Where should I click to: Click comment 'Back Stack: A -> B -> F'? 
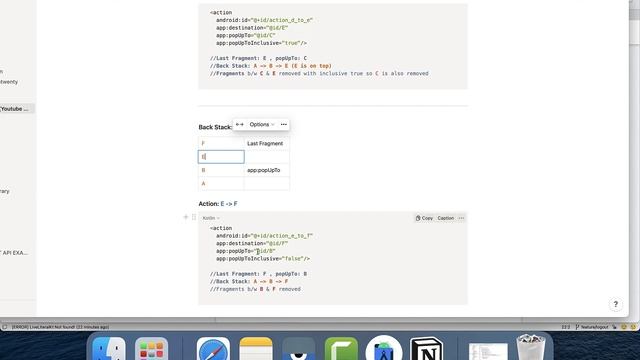coord(249,282)
